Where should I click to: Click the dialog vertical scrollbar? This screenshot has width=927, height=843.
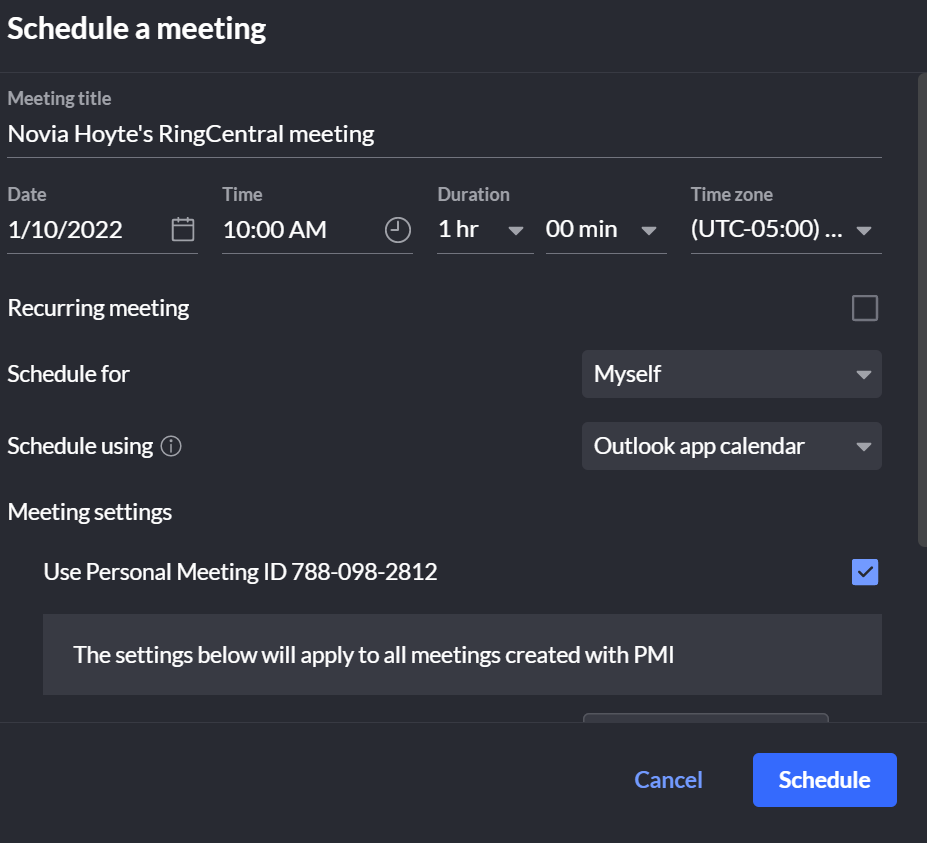coord(922,310)
